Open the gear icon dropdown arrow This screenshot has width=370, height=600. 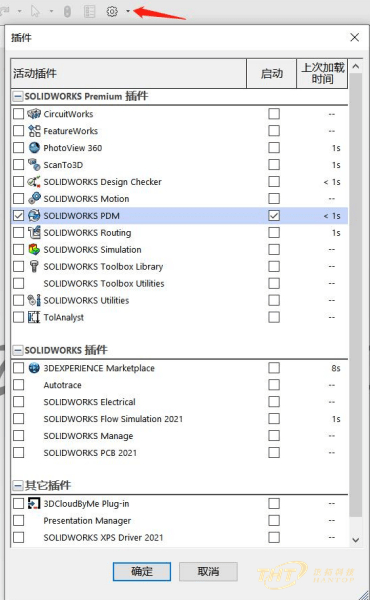click(x=128, y=11)
